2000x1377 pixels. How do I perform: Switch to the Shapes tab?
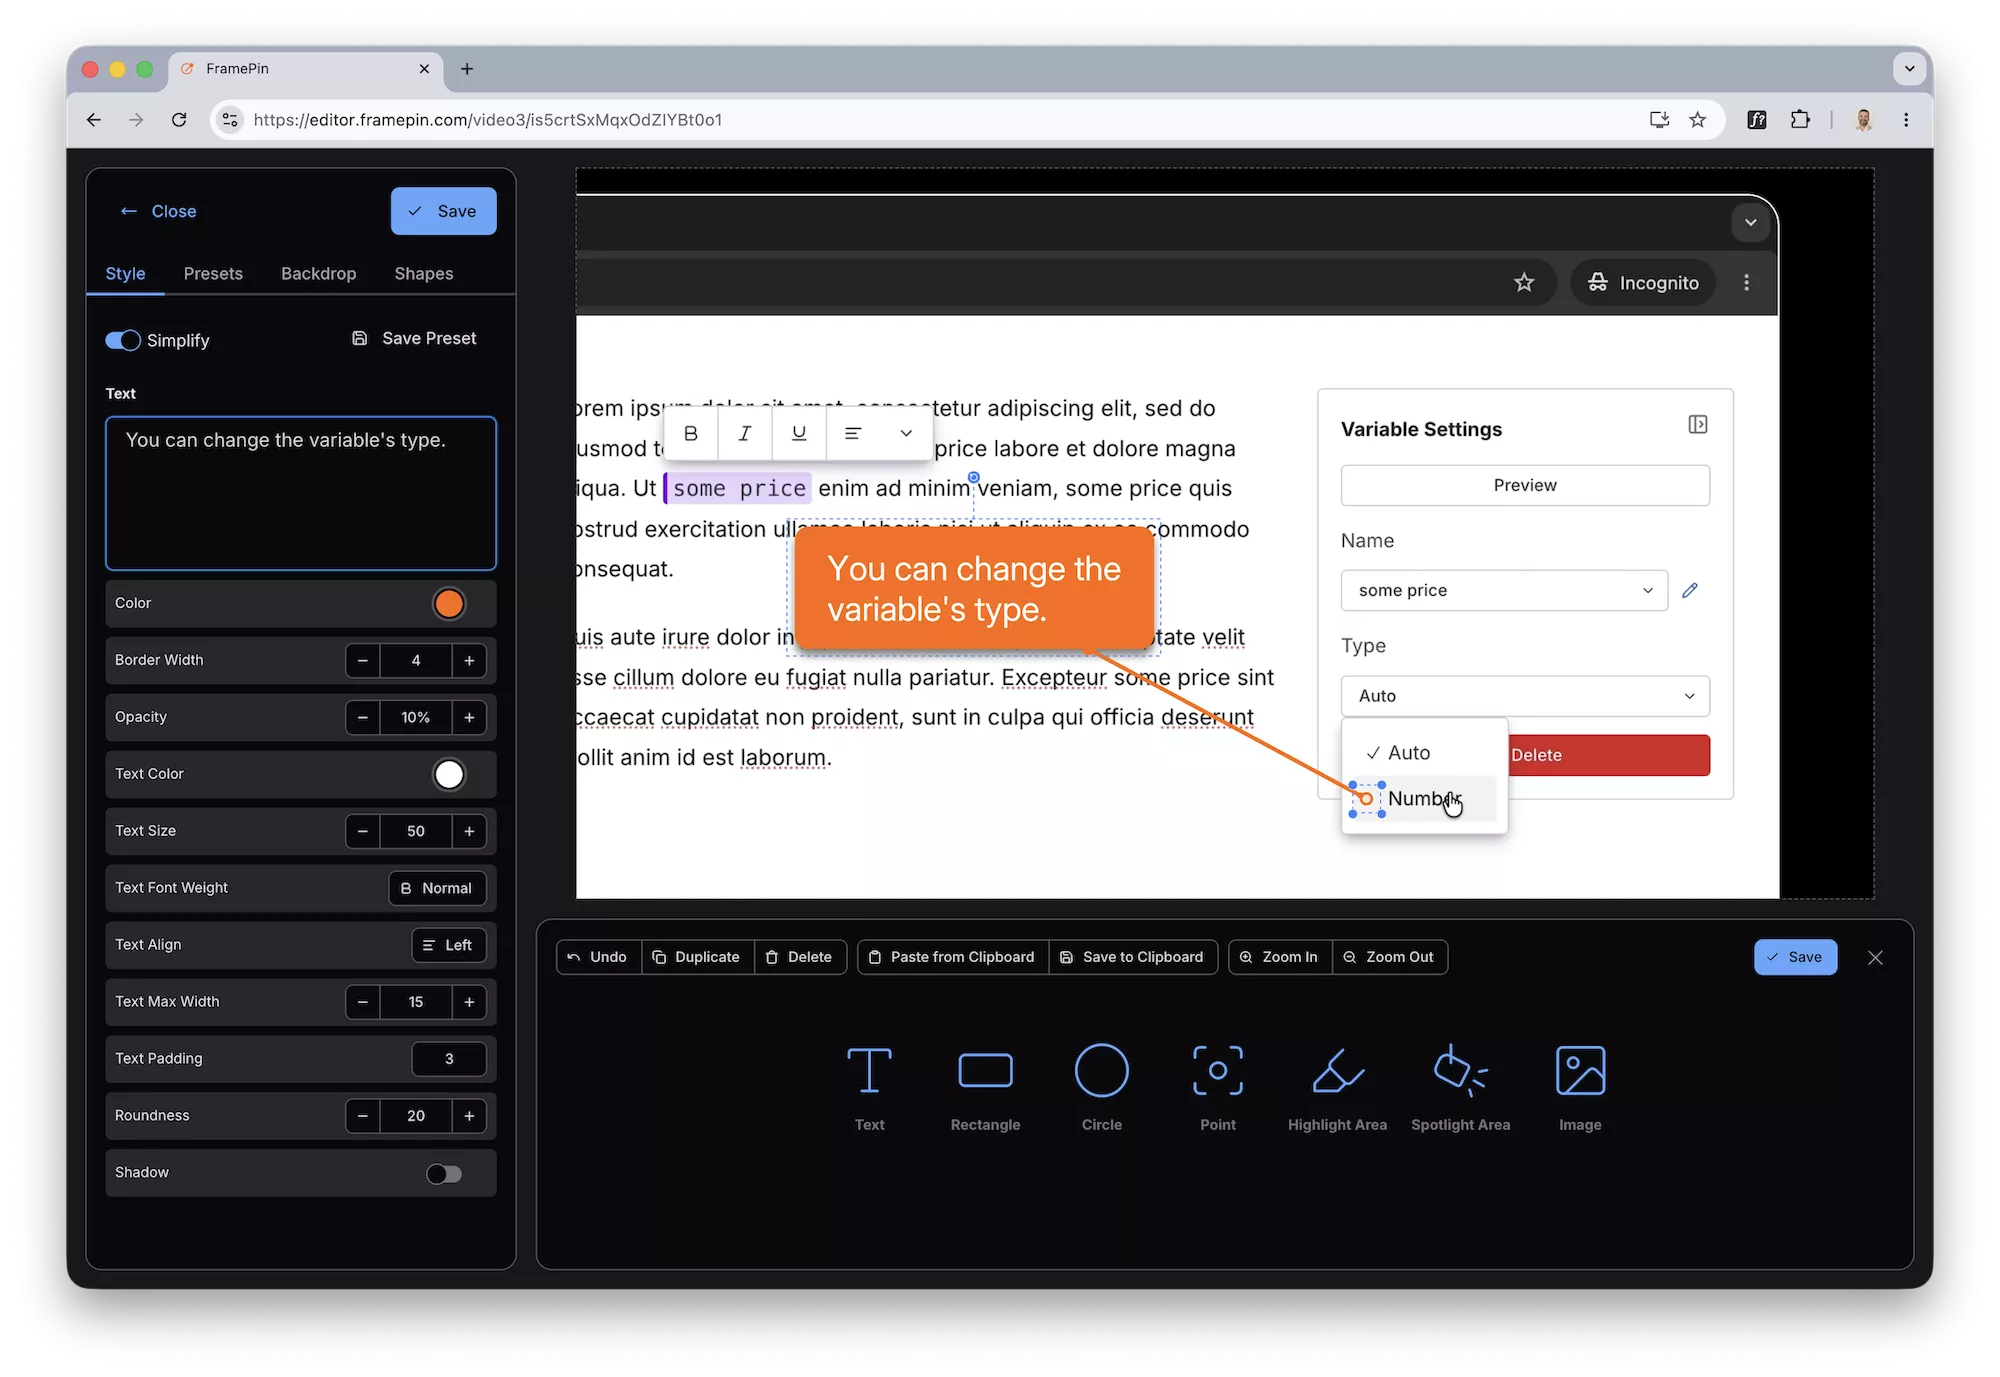[x=423, y=273]
